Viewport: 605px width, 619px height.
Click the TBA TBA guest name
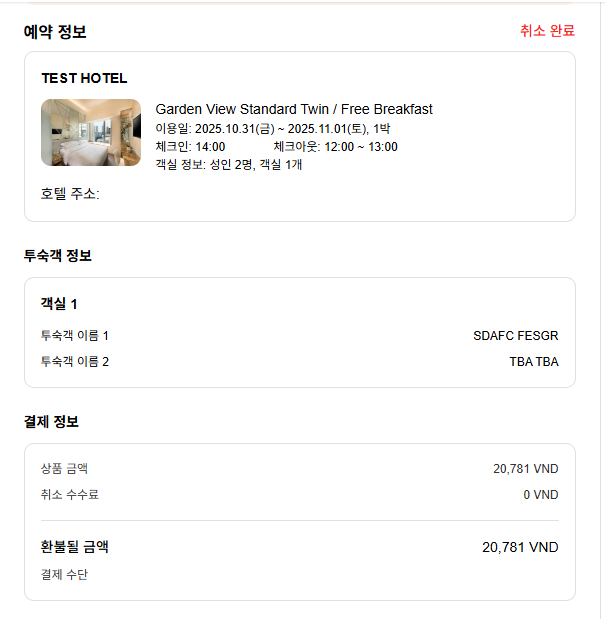(x=534, y=362)
